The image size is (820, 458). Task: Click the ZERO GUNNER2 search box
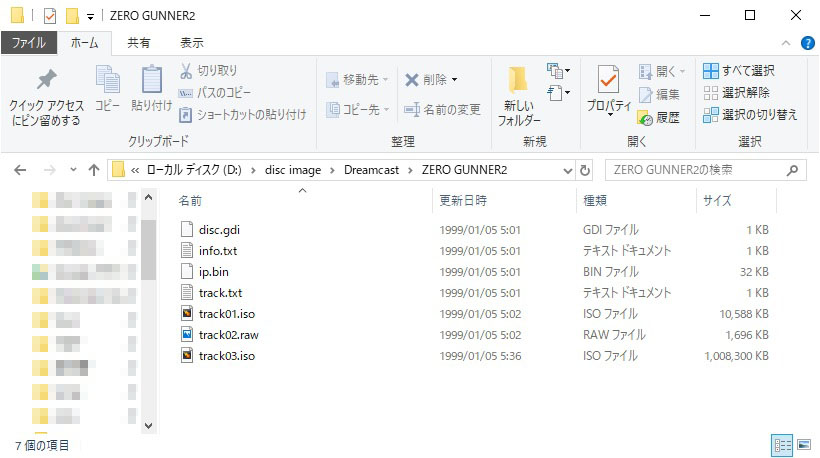point(705,170)
